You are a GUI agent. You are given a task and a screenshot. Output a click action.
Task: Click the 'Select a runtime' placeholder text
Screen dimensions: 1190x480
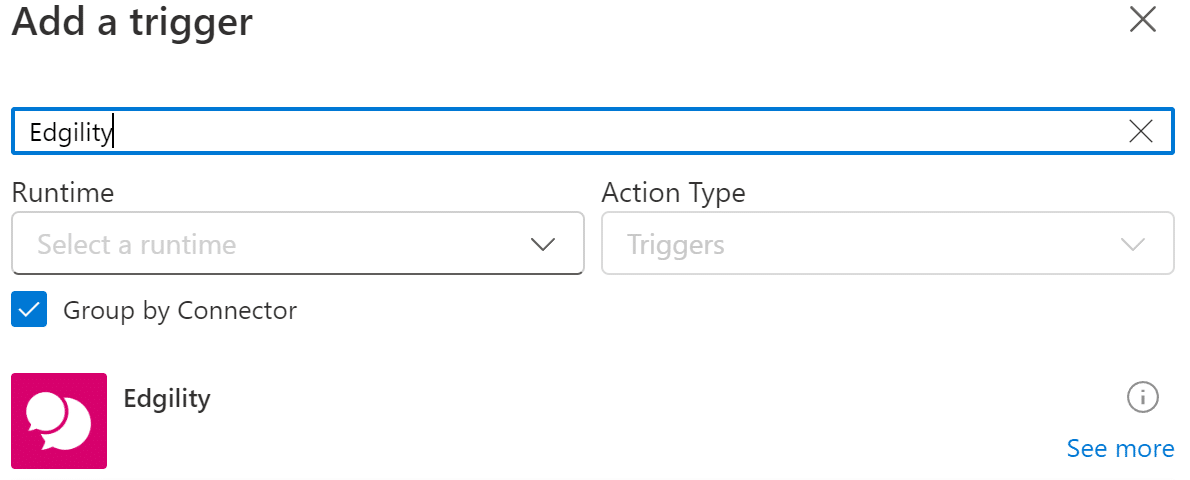(137, 244)
